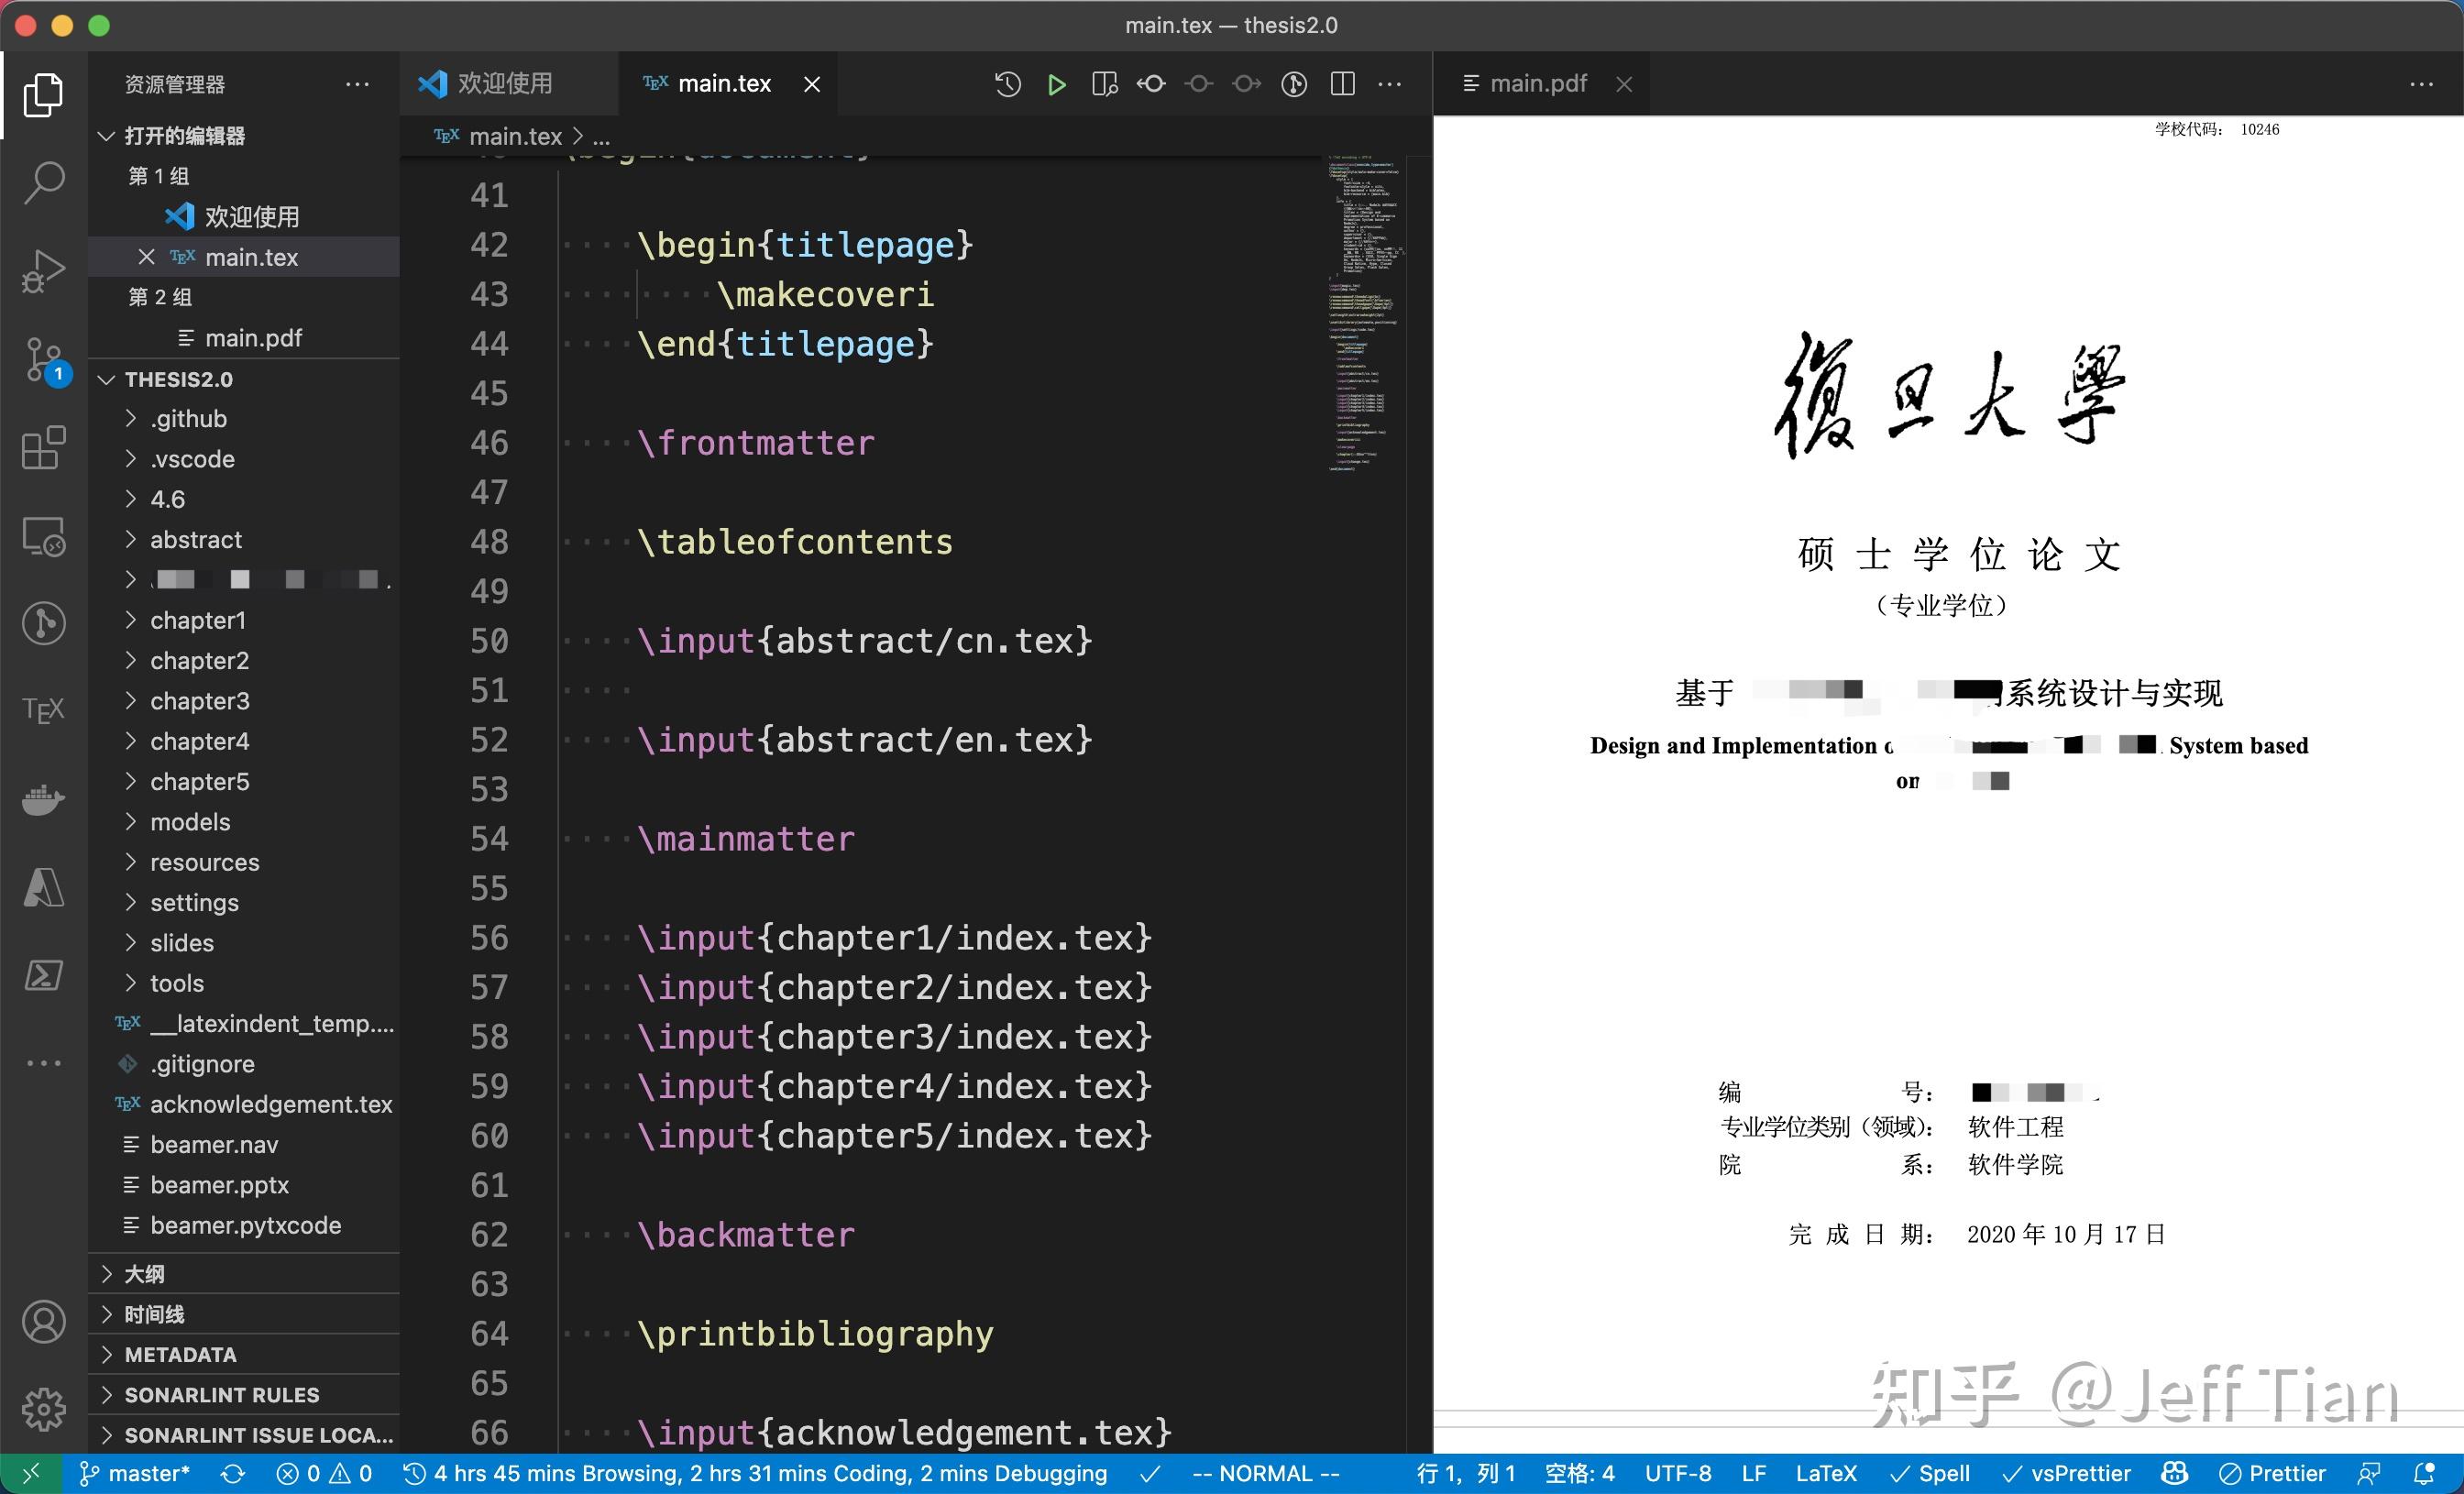2464x1494 pixels.
Task: Expand the 大纲 outline section
Action: 144,1273
